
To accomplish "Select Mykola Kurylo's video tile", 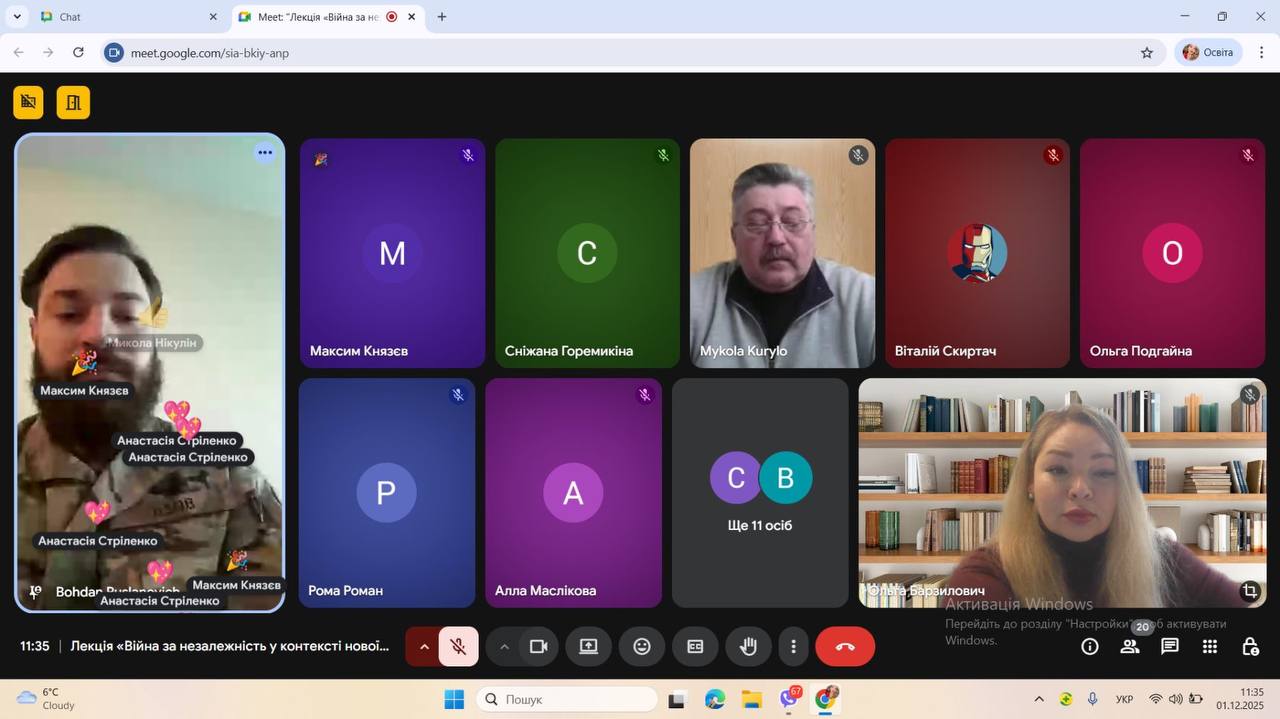I will pyautogui.click(x=782, y=253).
